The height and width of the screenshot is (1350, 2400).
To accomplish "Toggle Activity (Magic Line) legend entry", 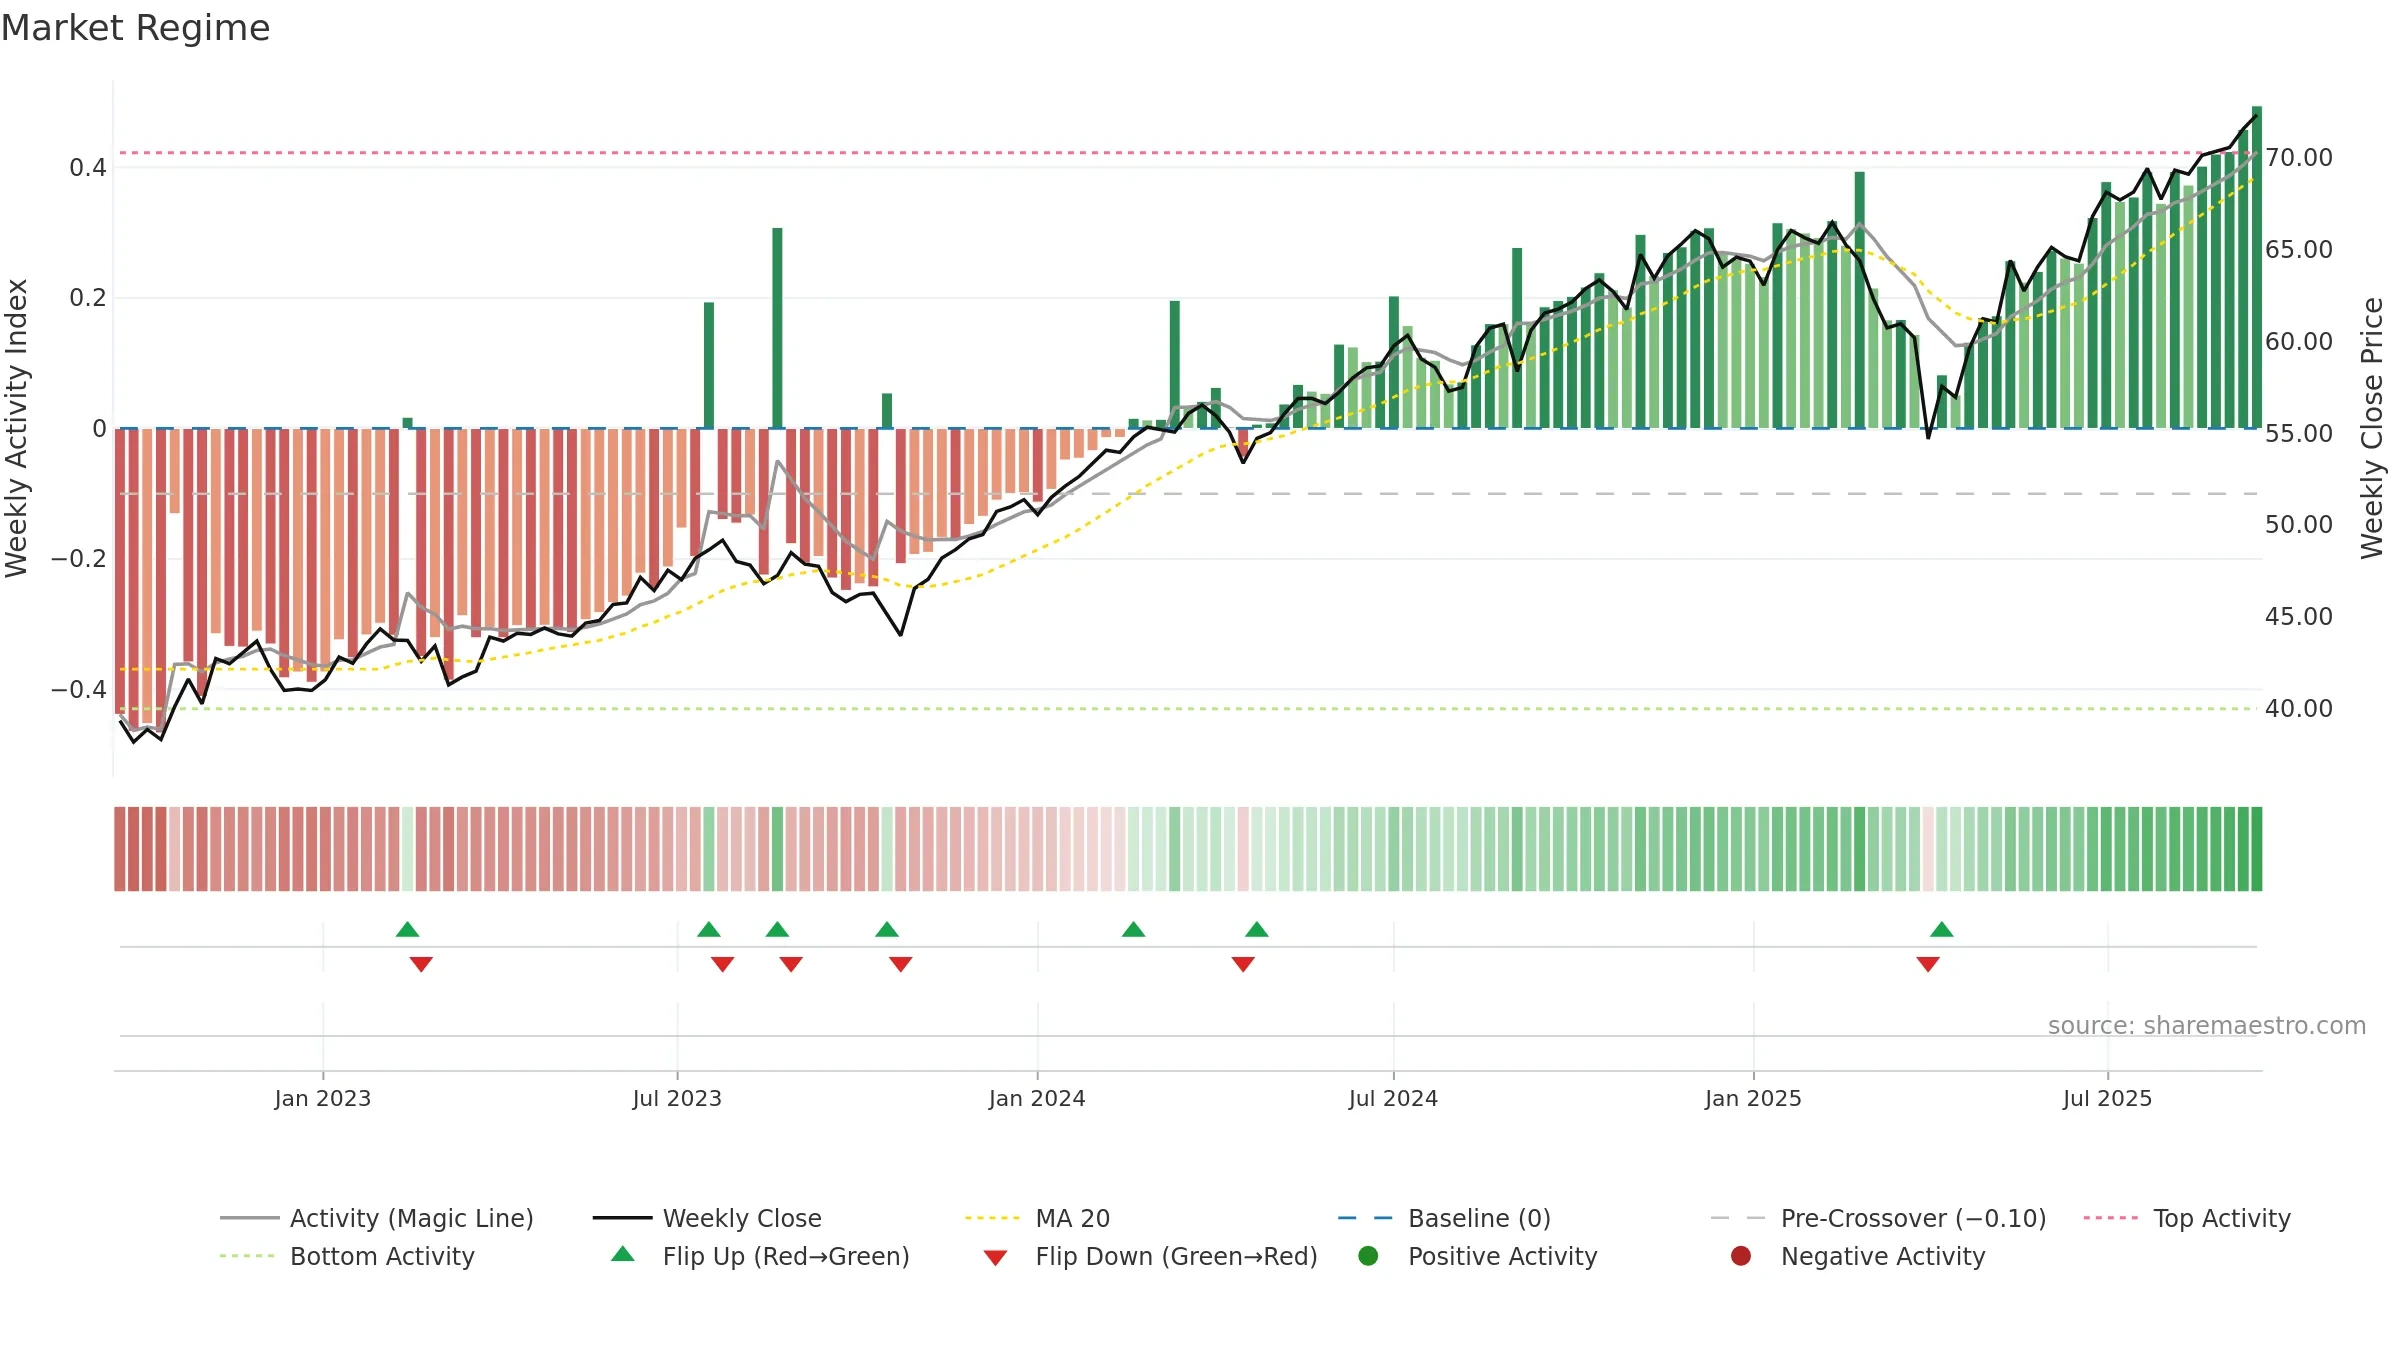I will pyautogui.click(x=377, y=1218).
